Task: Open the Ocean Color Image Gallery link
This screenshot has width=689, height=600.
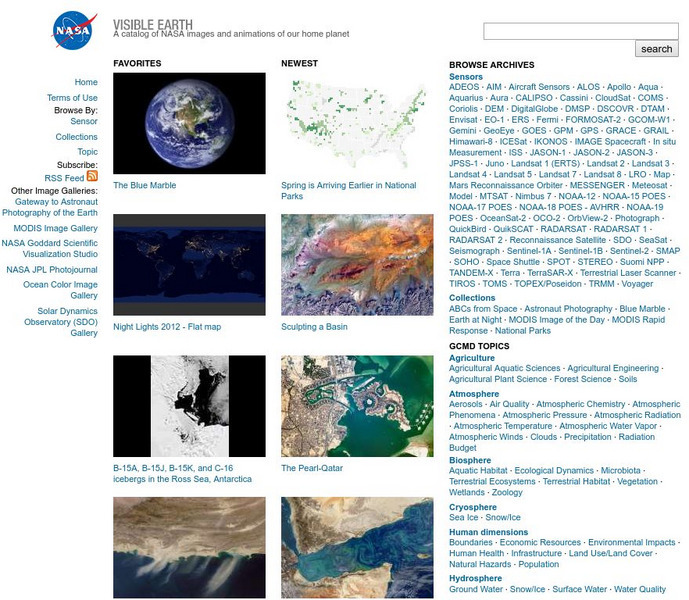Action: 60,290
